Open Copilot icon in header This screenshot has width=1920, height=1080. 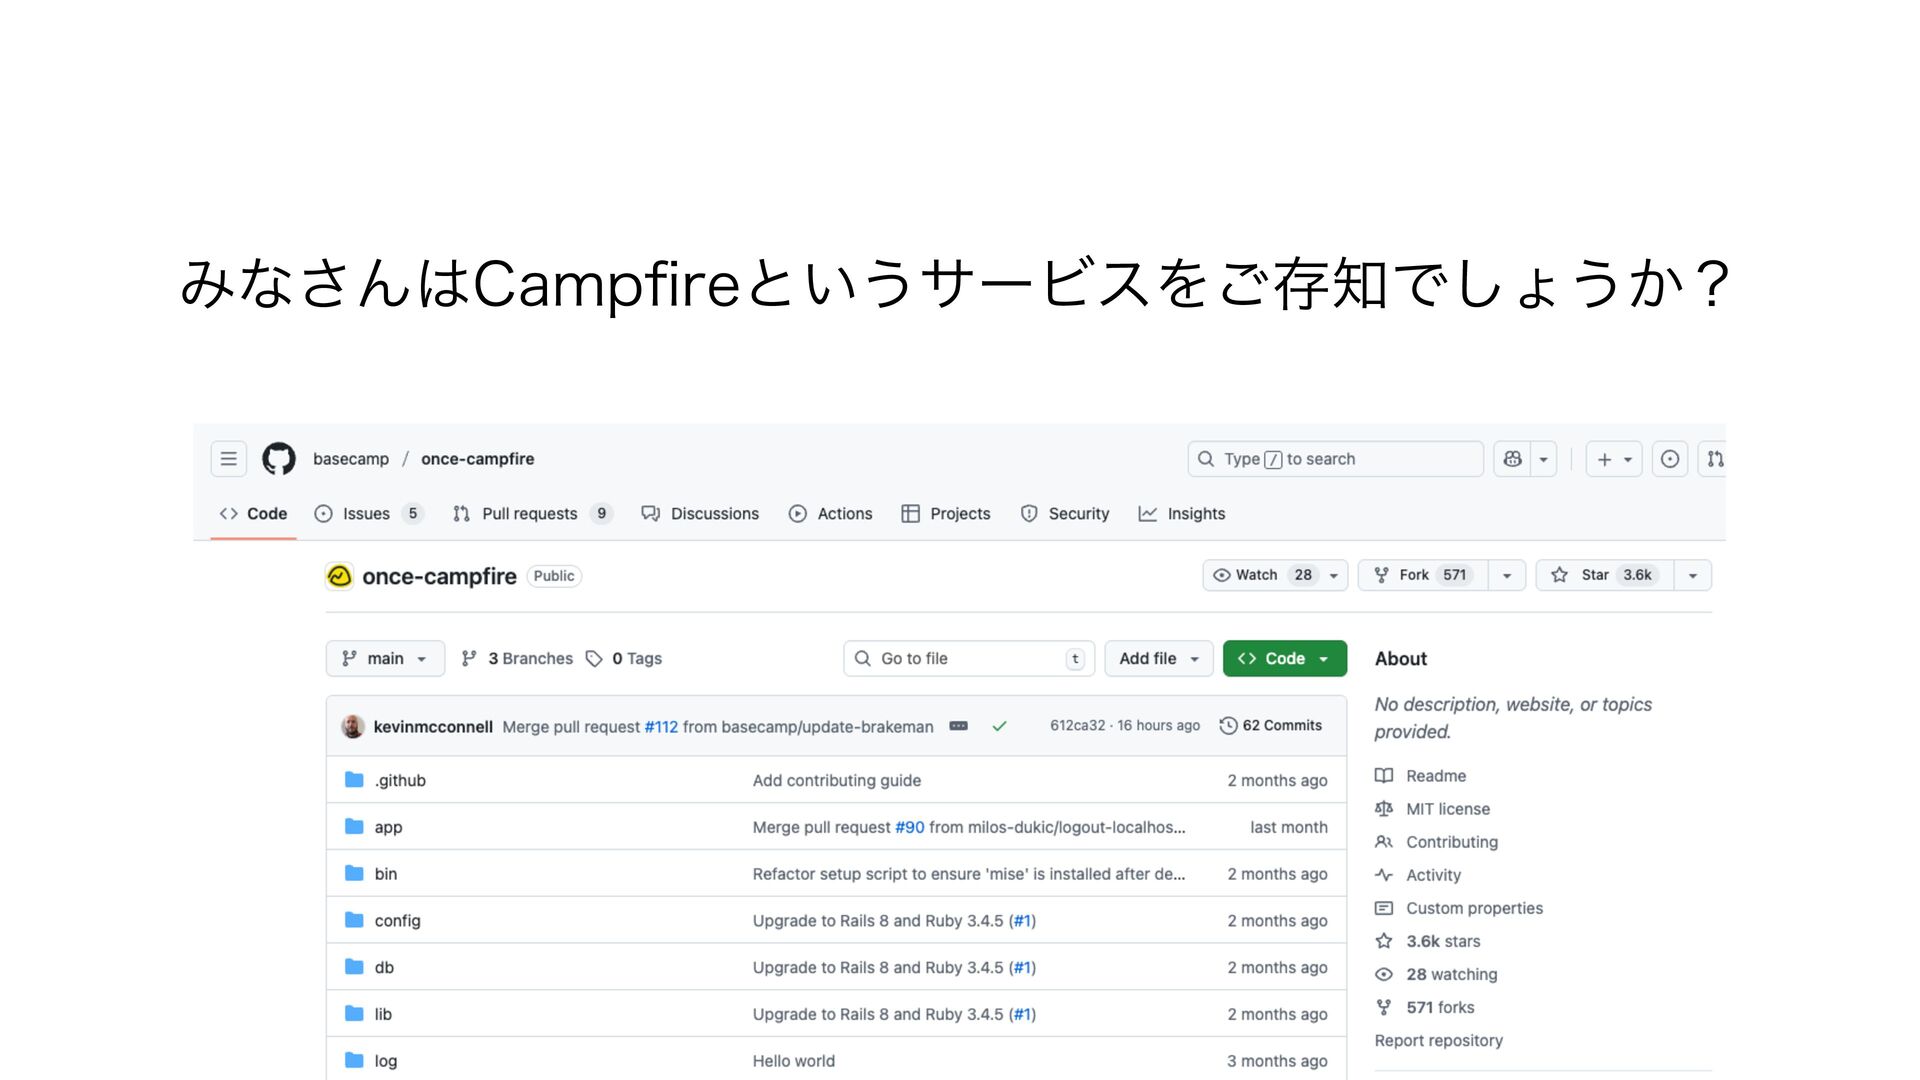click(x=1512, y=459)
